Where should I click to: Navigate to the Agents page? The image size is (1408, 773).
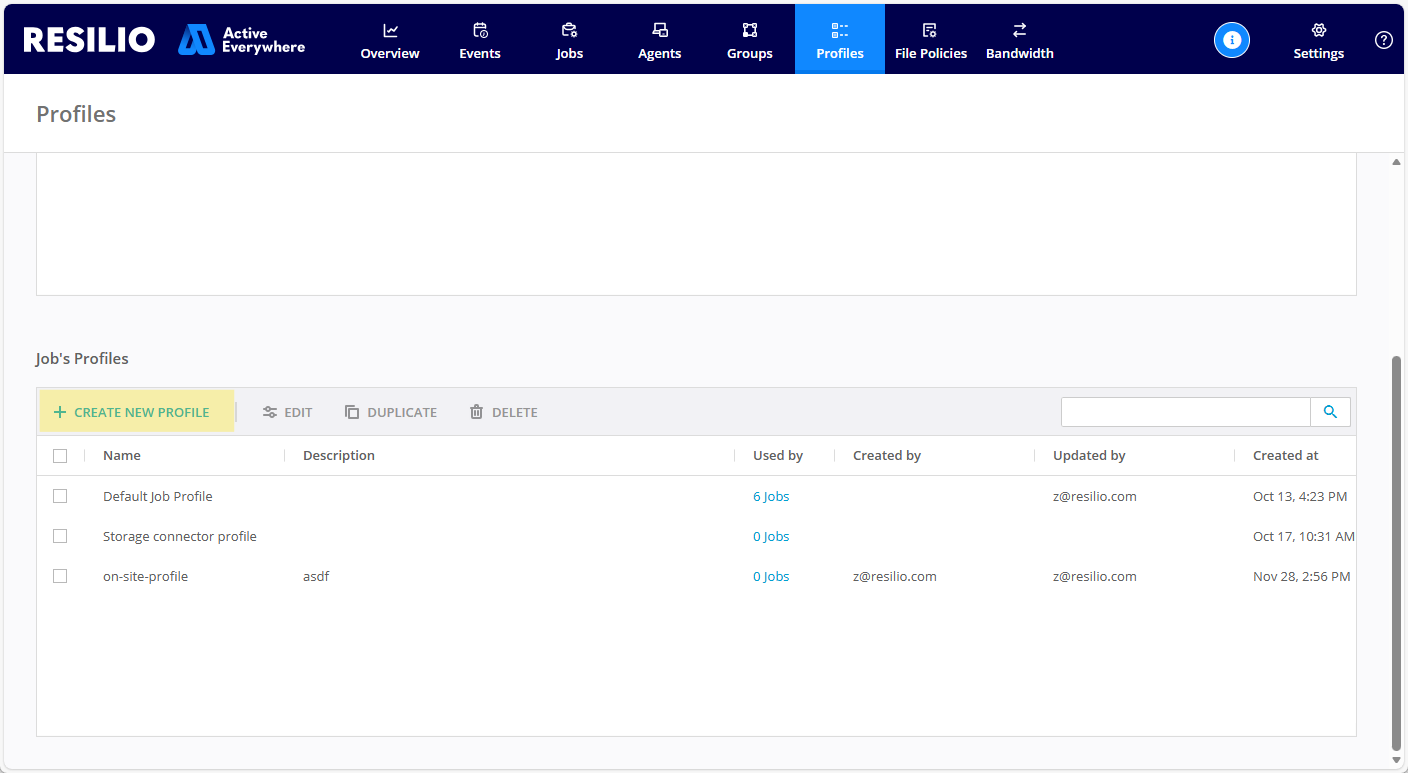[659, 40]
